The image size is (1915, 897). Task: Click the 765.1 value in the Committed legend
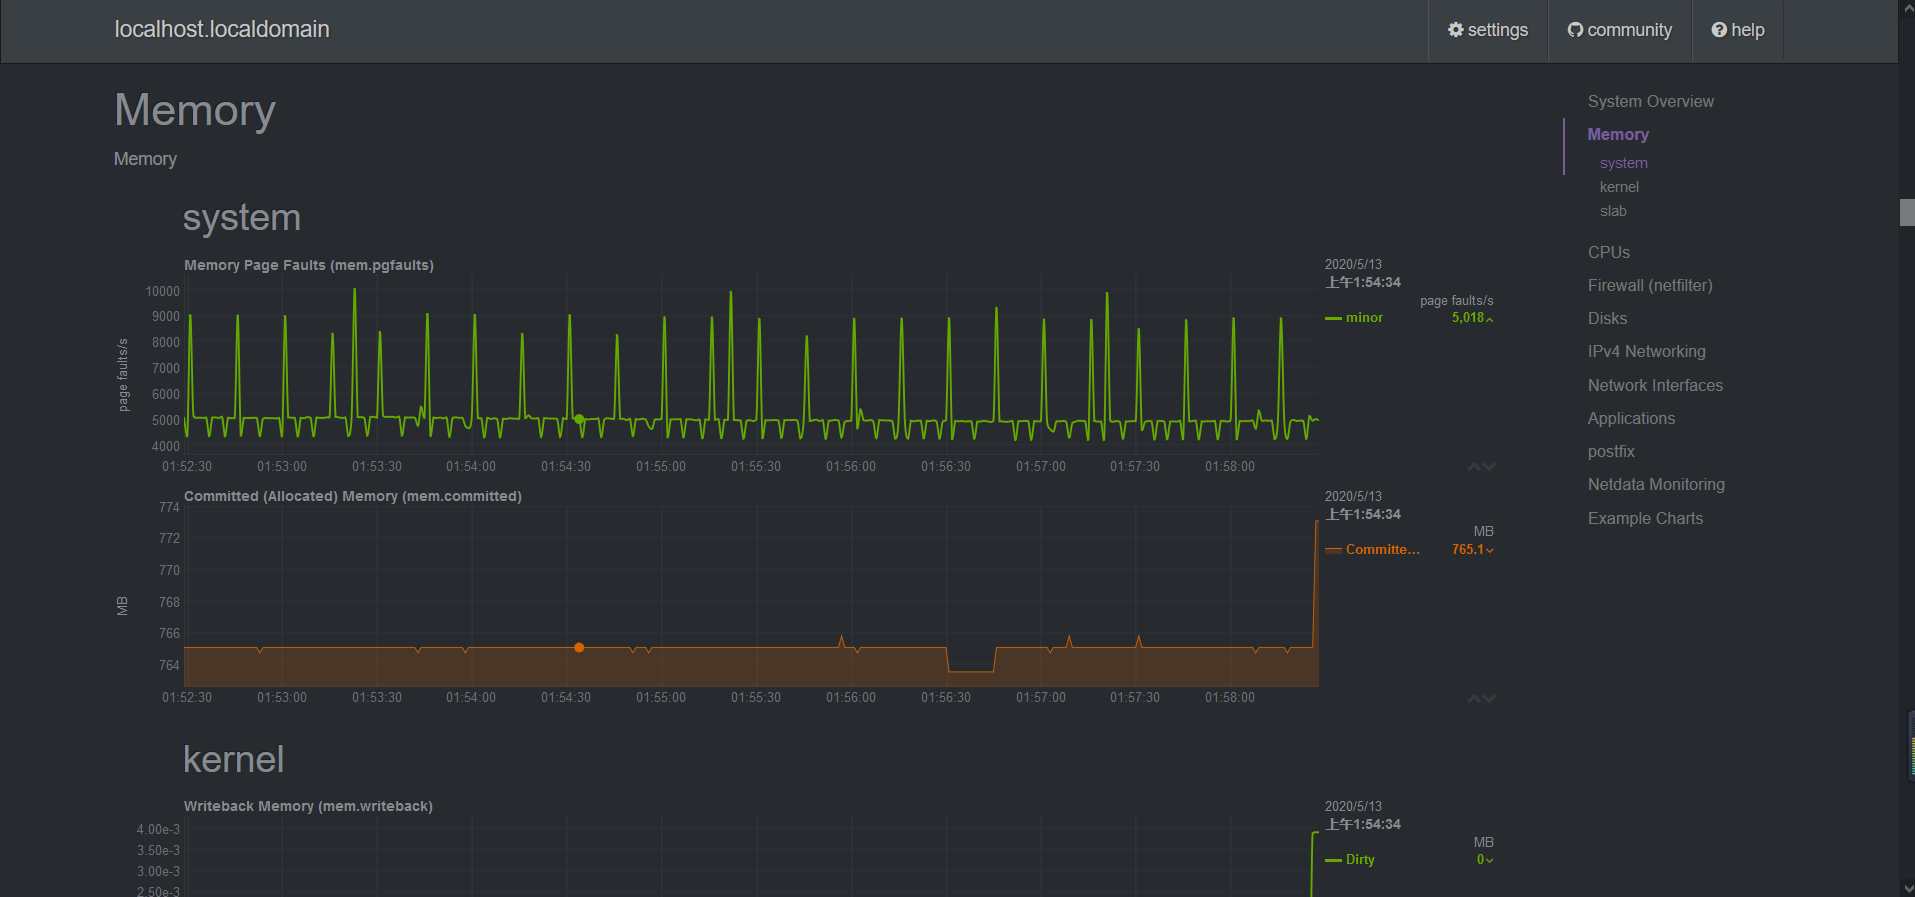tap(1468, 550)
